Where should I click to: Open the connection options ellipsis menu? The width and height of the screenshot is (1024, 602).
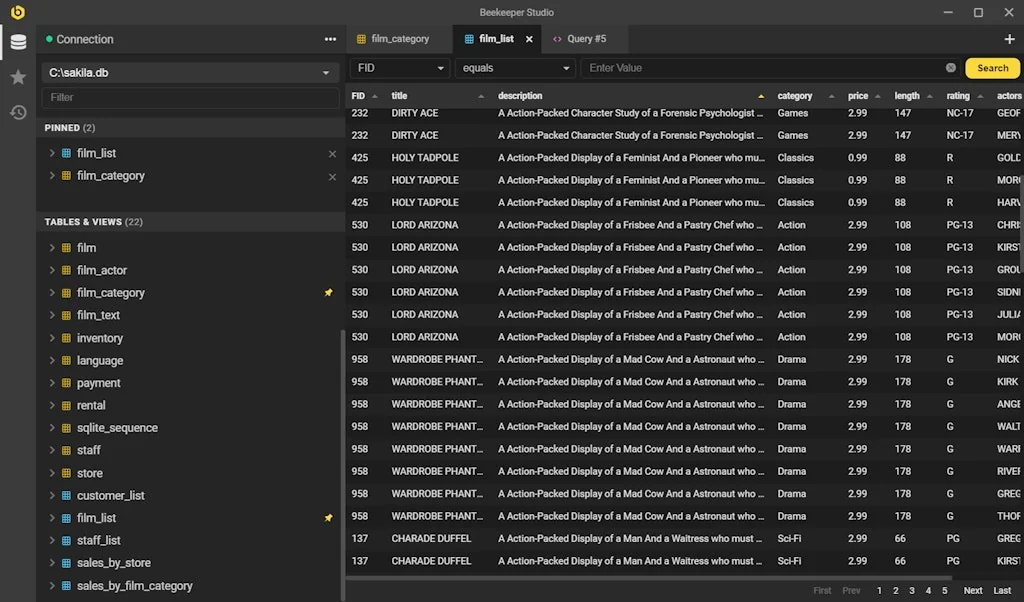[330, 38]
